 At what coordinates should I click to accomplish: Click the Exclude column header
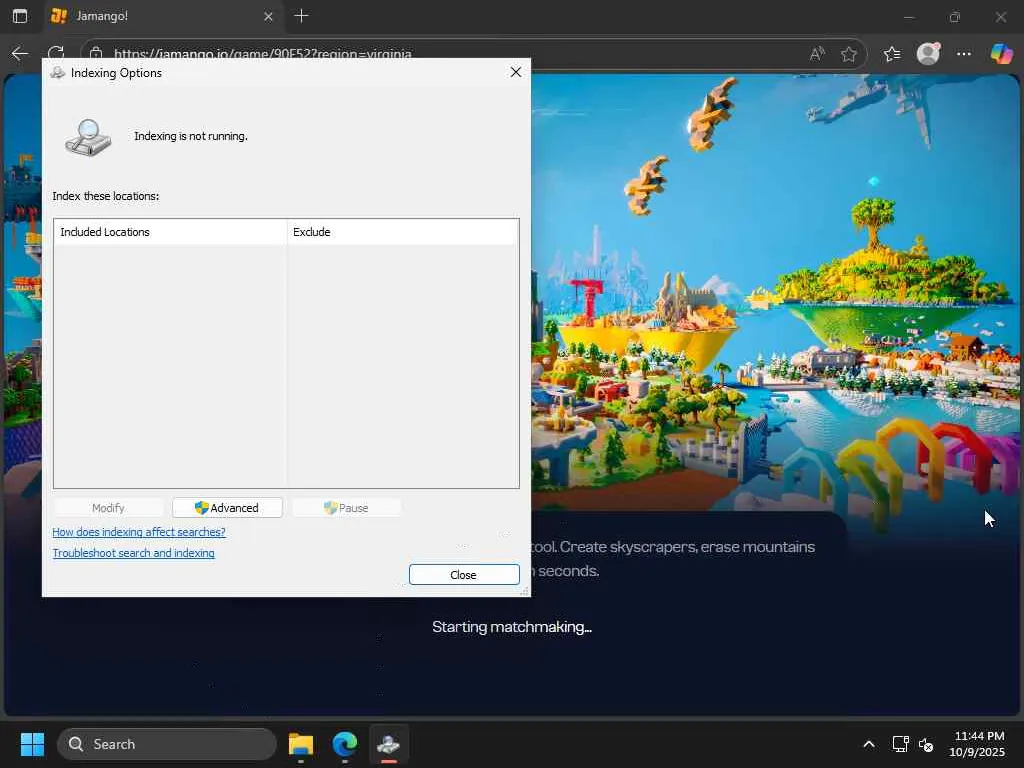tap(403, 232)
